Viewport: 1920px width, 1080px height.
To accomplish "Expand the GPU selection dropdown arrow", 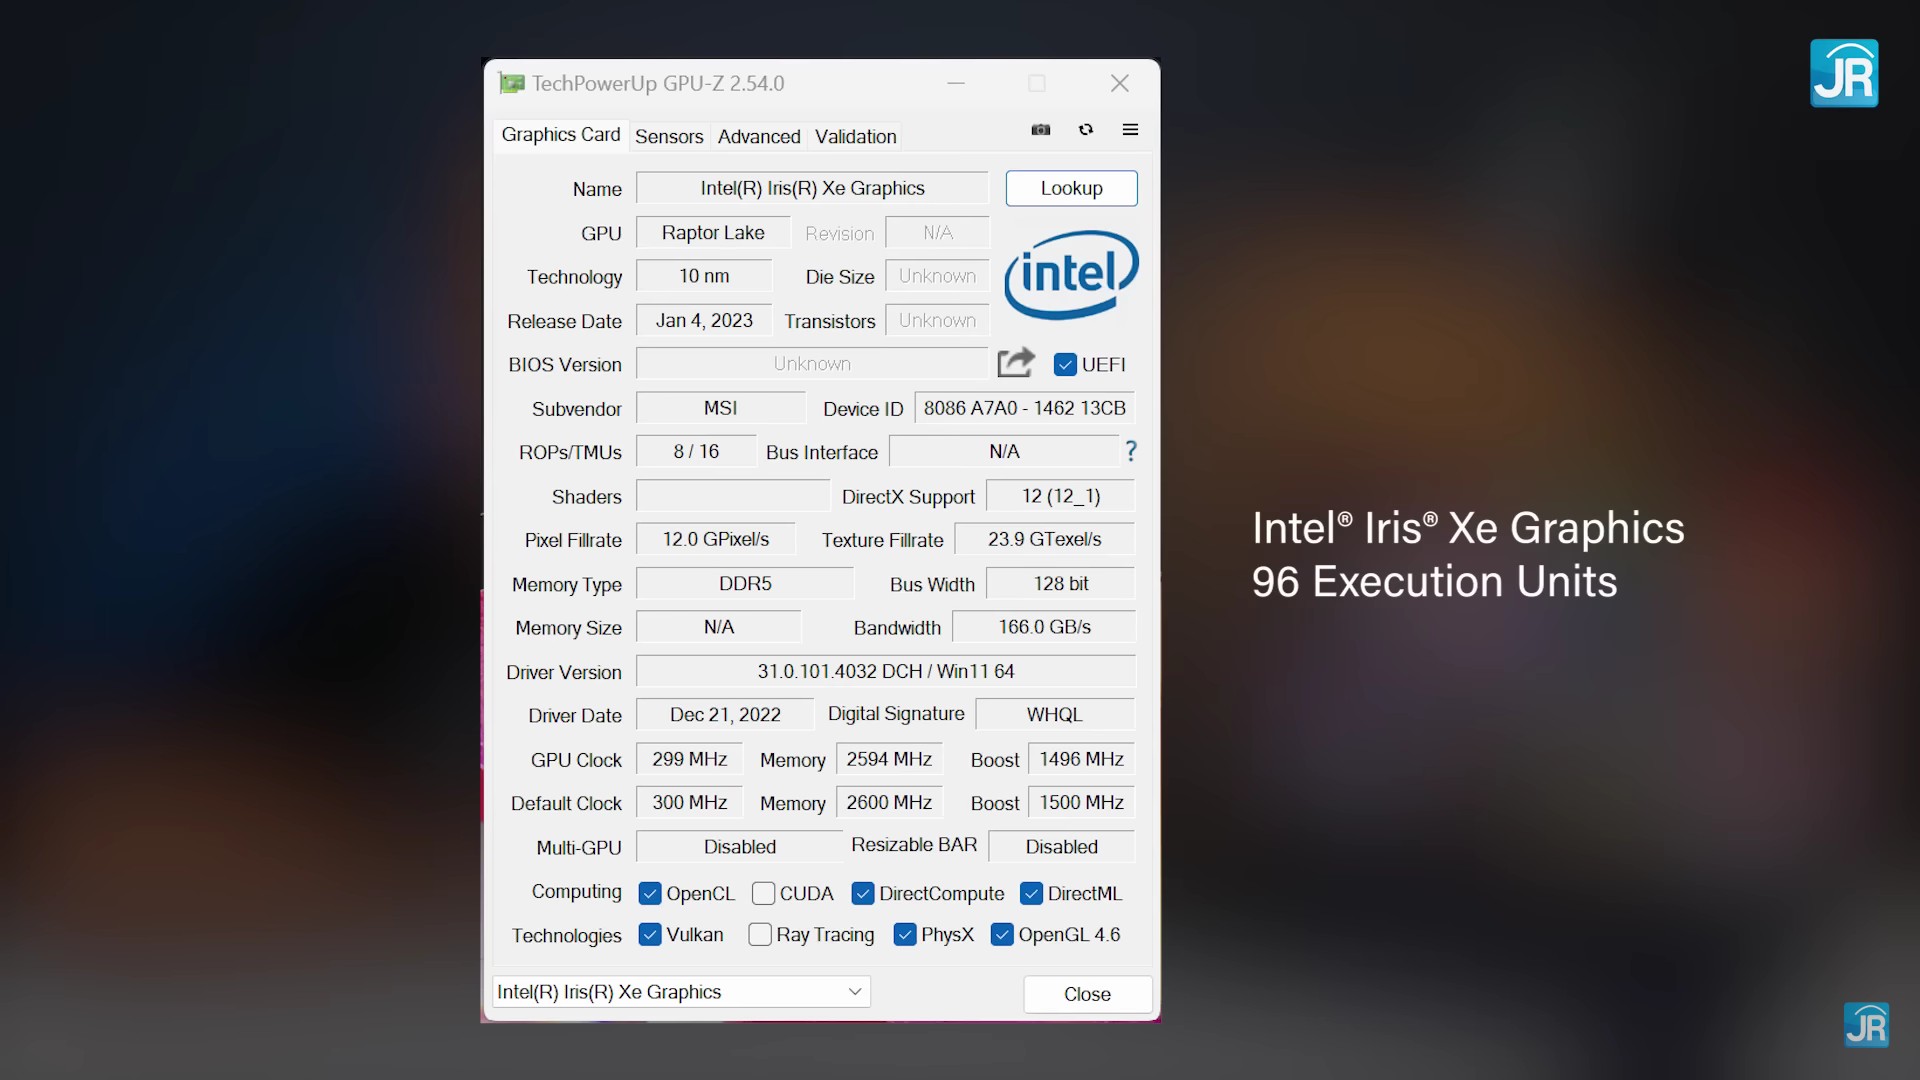I will pos(855,992).
